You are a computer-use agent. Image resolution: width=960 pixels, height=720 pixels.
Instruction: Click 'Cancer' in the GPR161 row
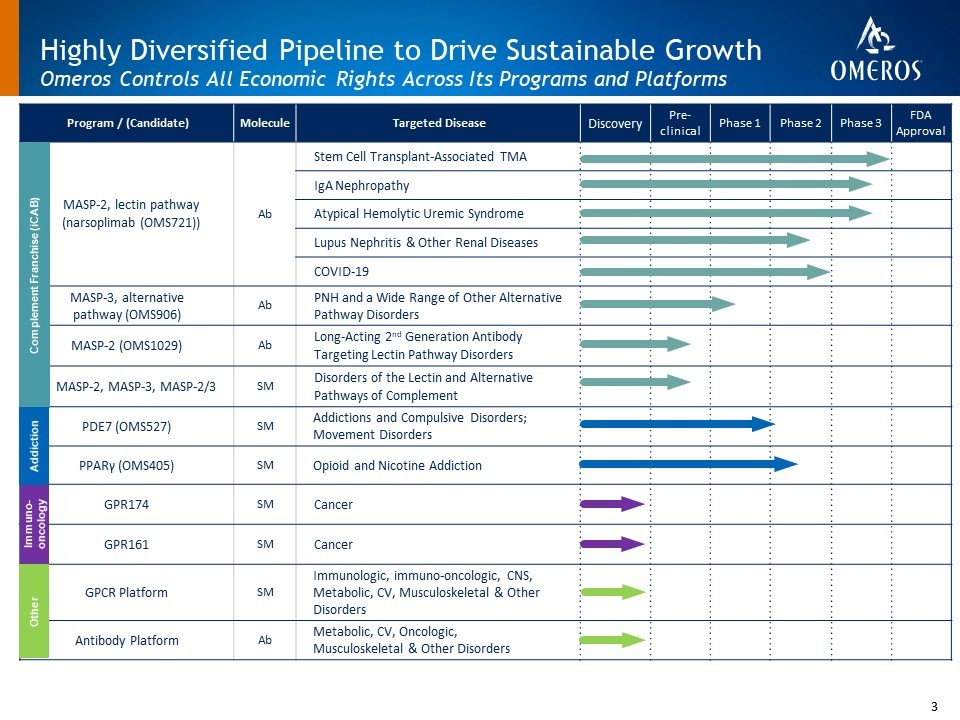pos(333,544)
